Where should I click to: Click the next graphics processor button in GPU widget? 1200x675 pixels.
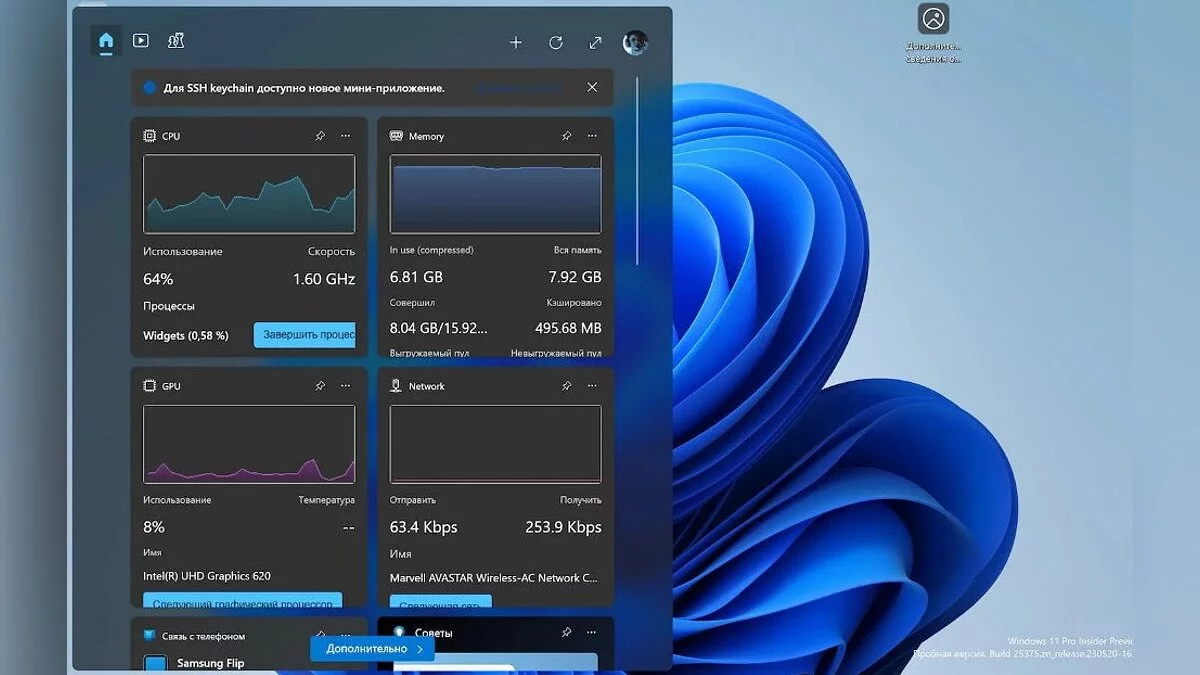click(243, 600)
